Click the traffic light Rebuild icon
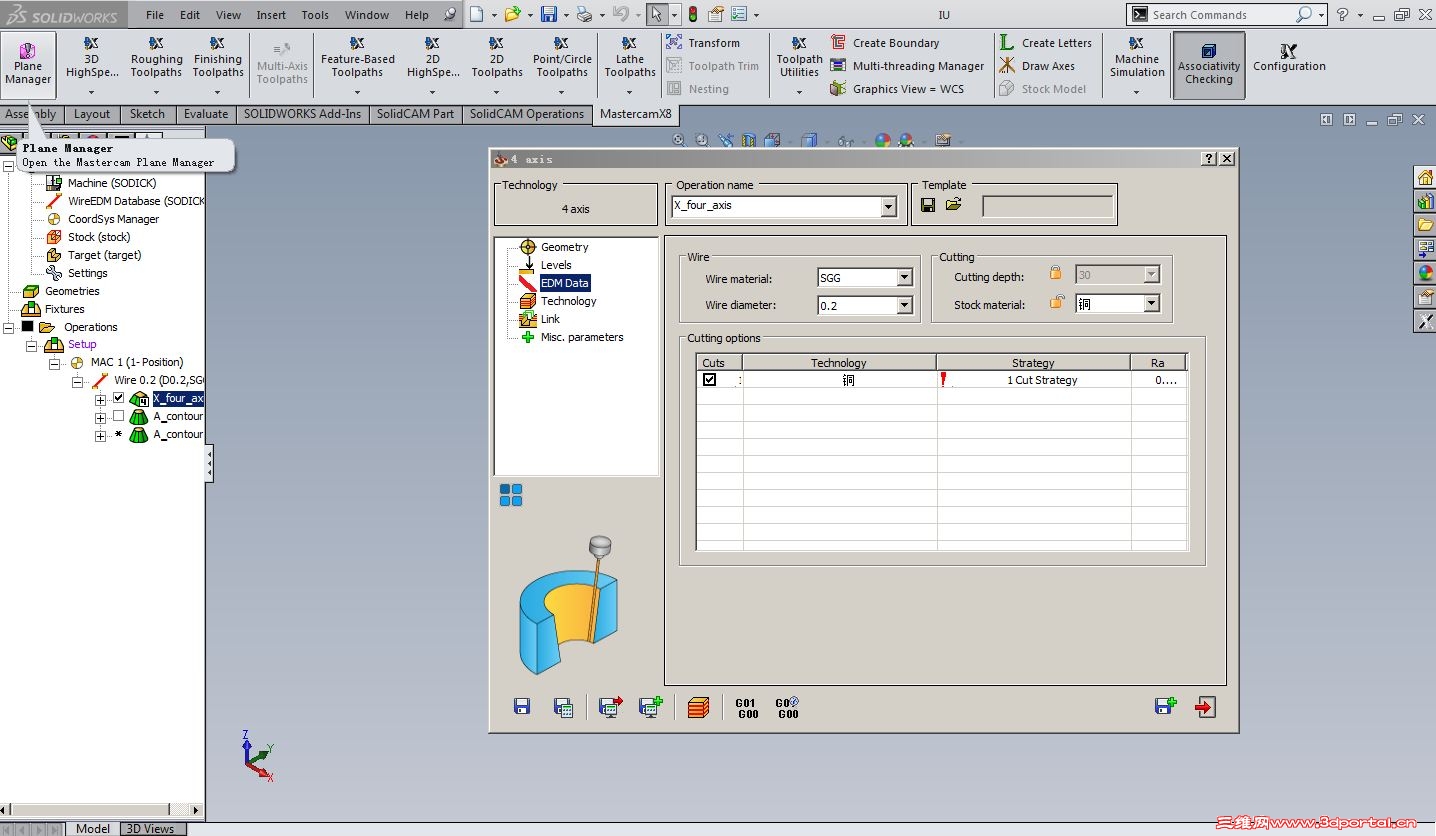This screenshot has width=1436, height=836. tap(692, 15)
